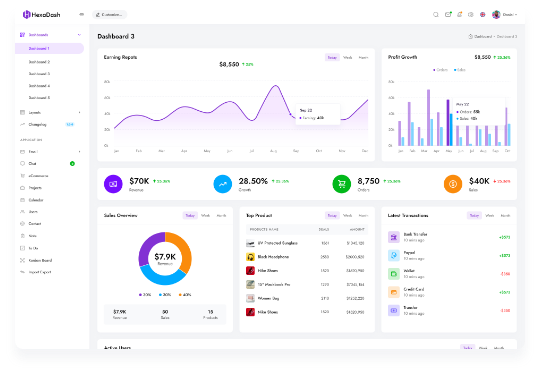The image size is (540, 374).
Task: Click the Macbook Pro product row
Action: (307, 284)
